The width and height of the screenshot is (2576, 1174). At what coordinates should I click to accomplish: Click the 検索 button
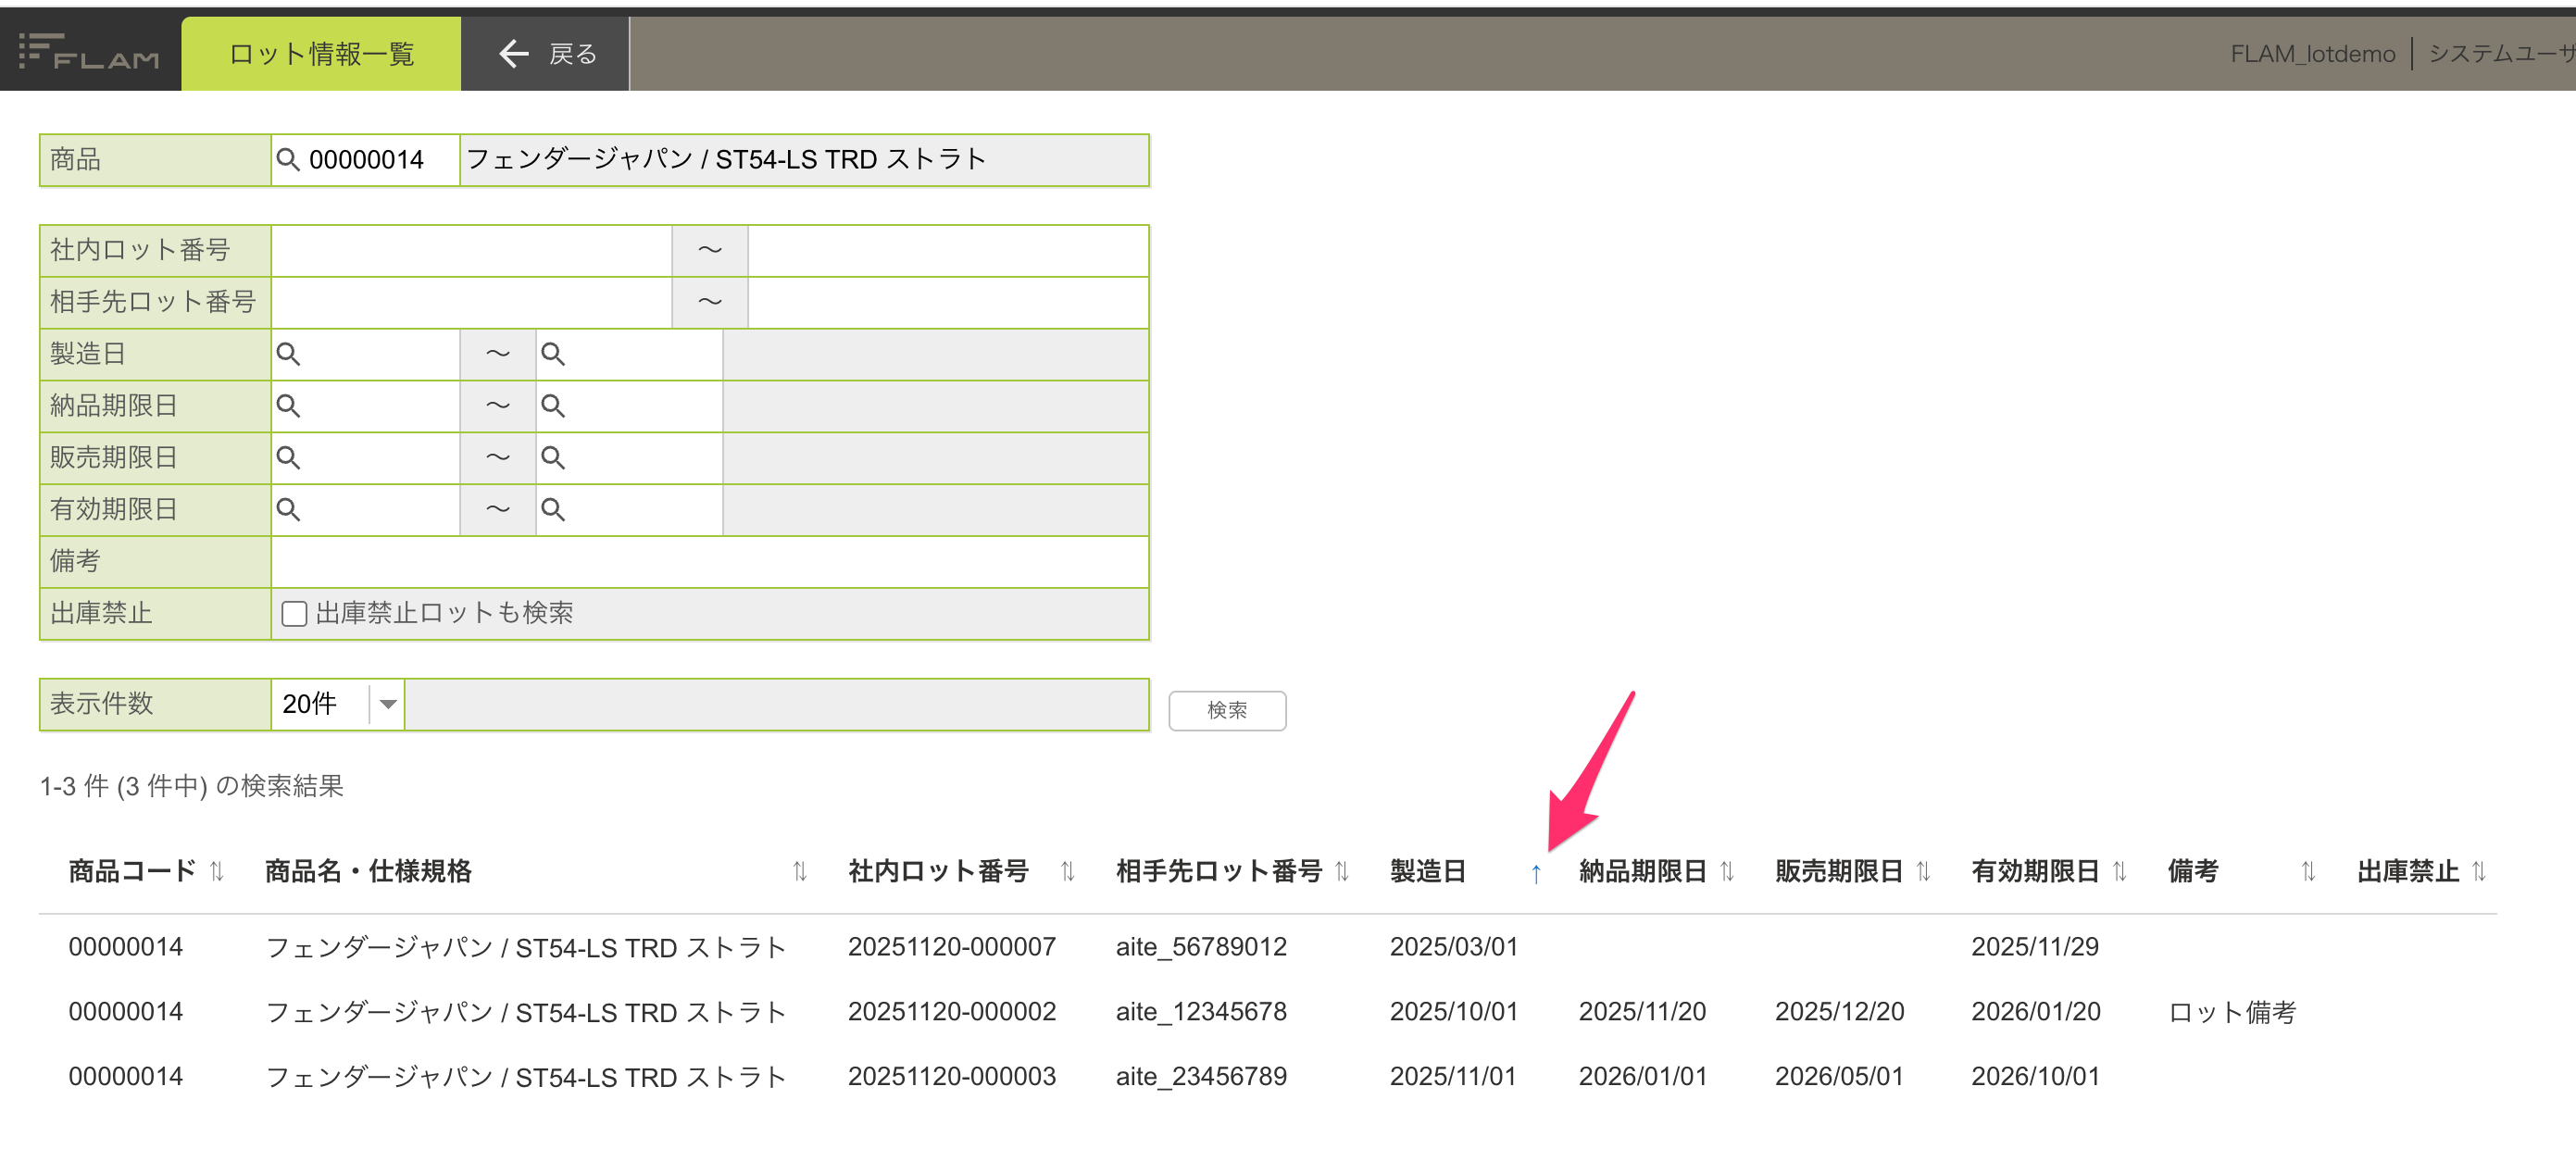[x=1227, y=710]
